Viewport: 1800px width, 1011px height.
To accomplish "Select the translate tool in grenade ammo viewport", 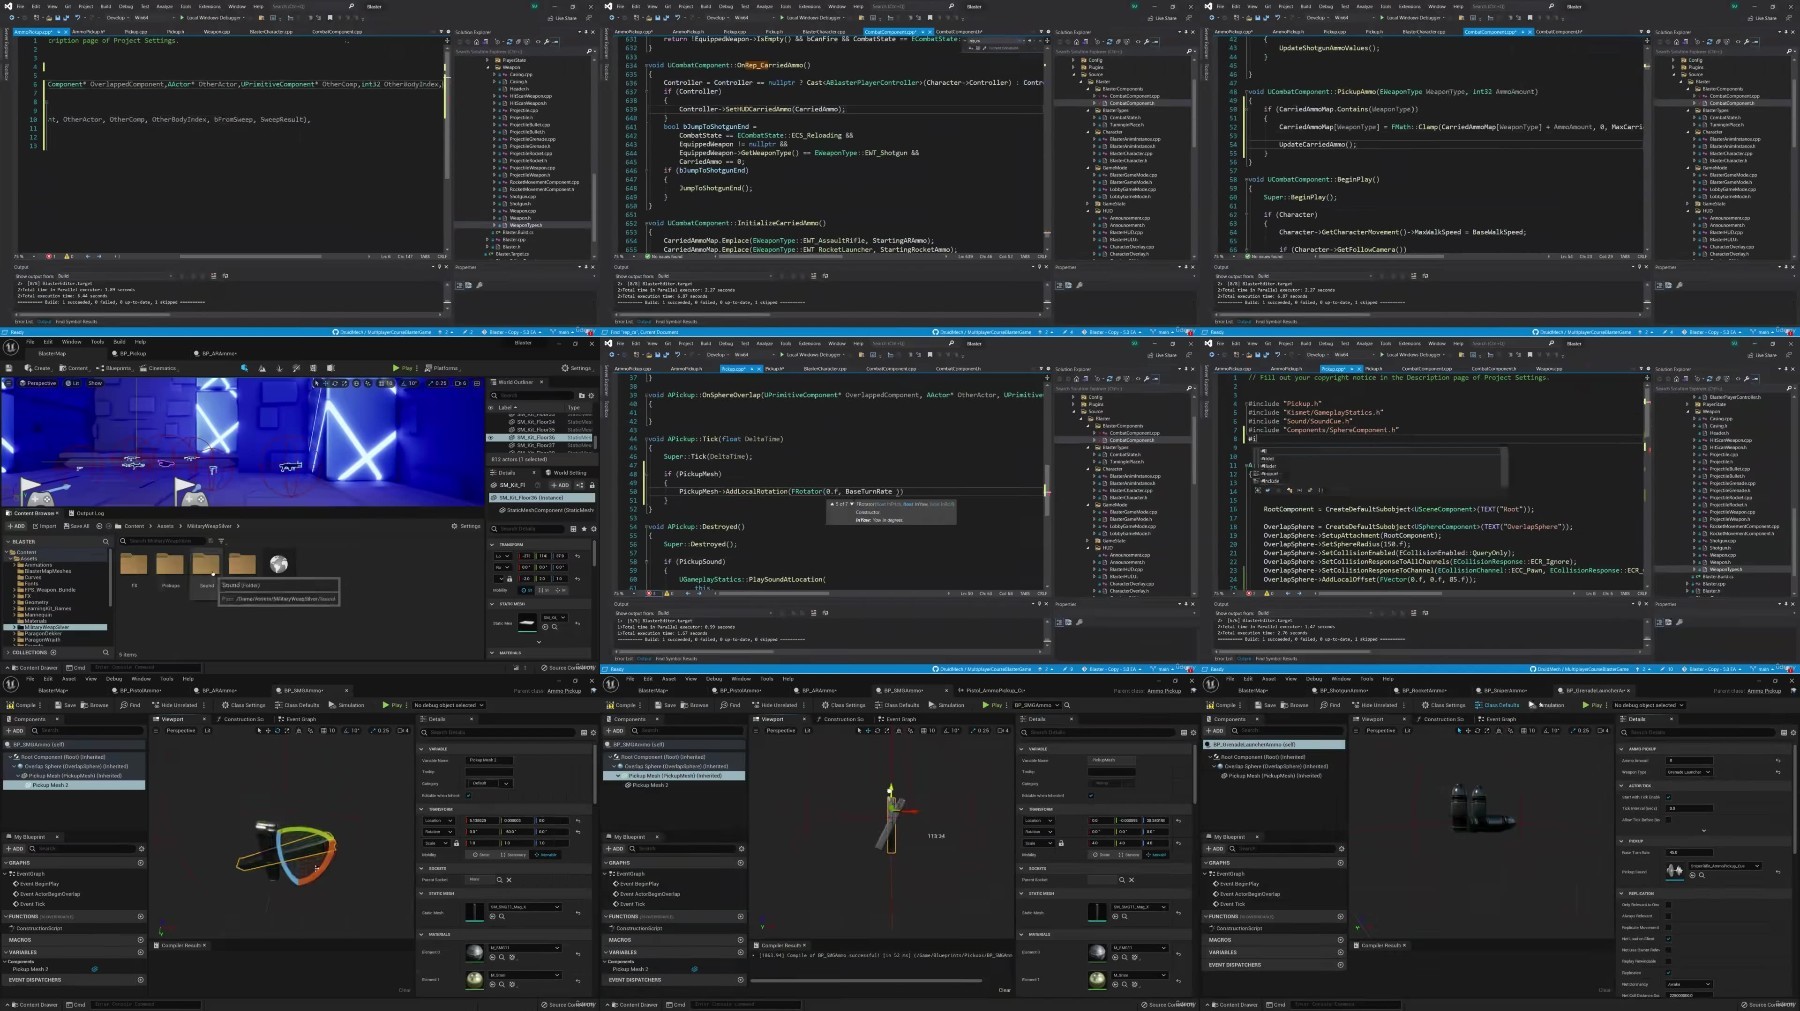I will (1468, 731).
